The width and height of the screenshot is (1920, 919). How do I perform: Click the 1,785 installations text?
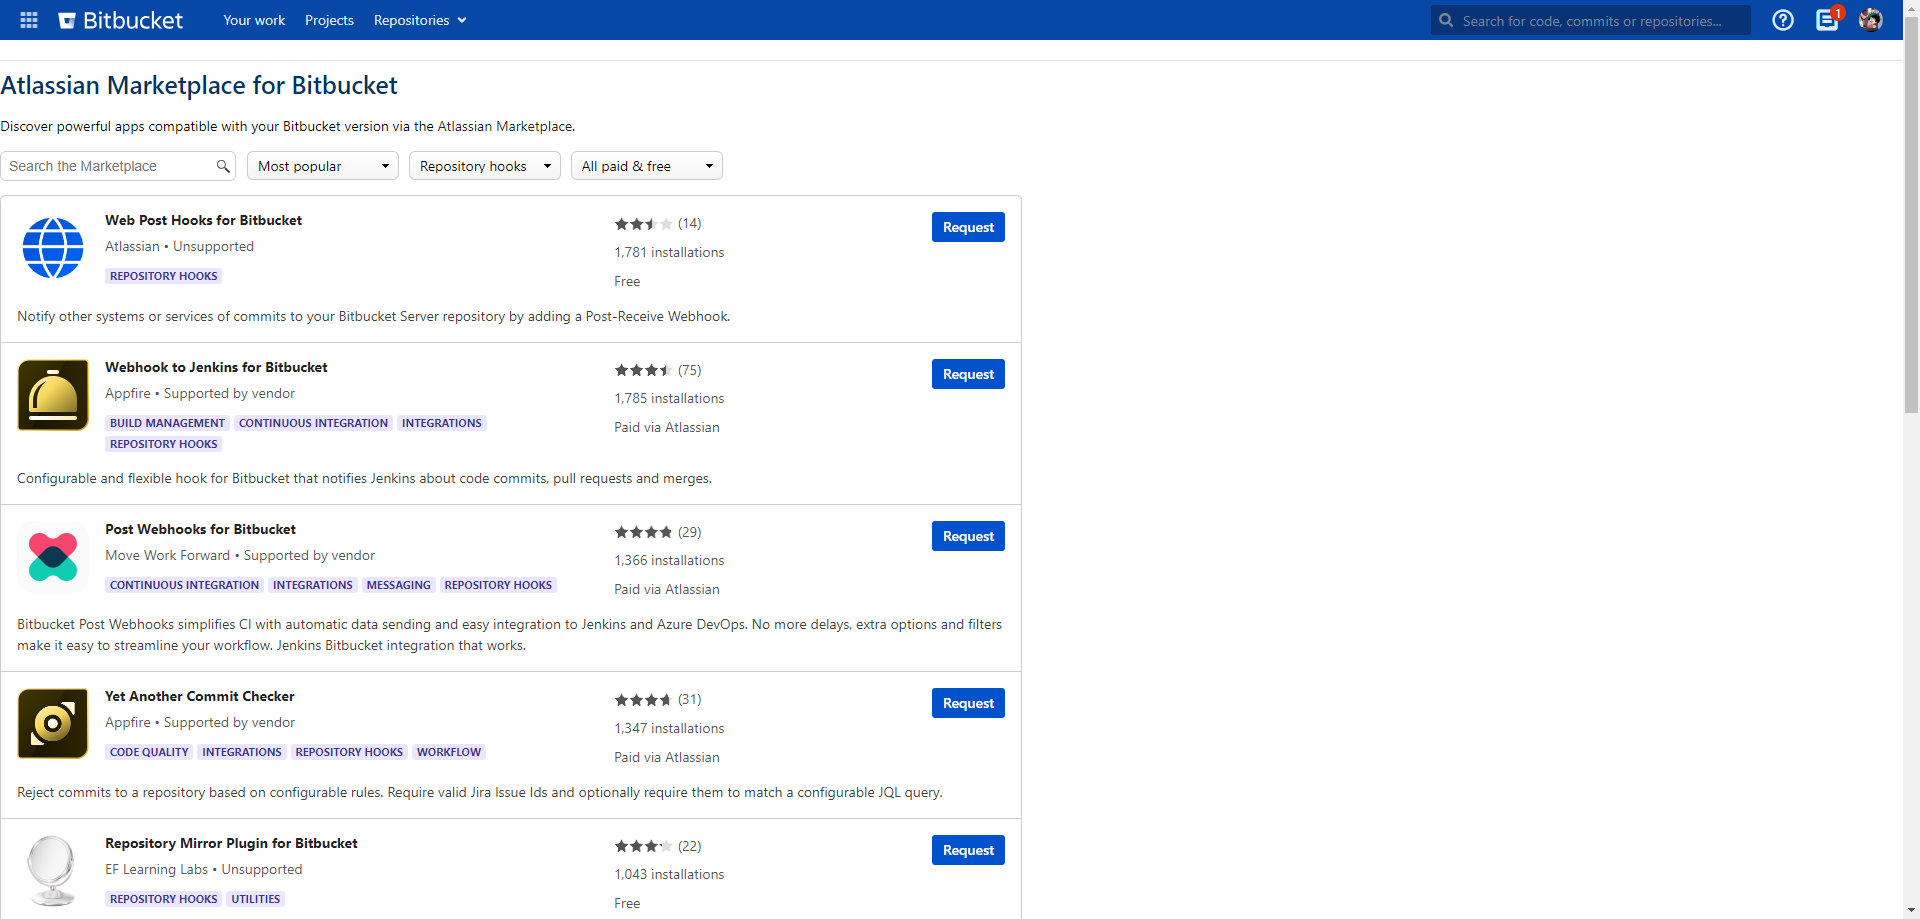tap(669, 398)
